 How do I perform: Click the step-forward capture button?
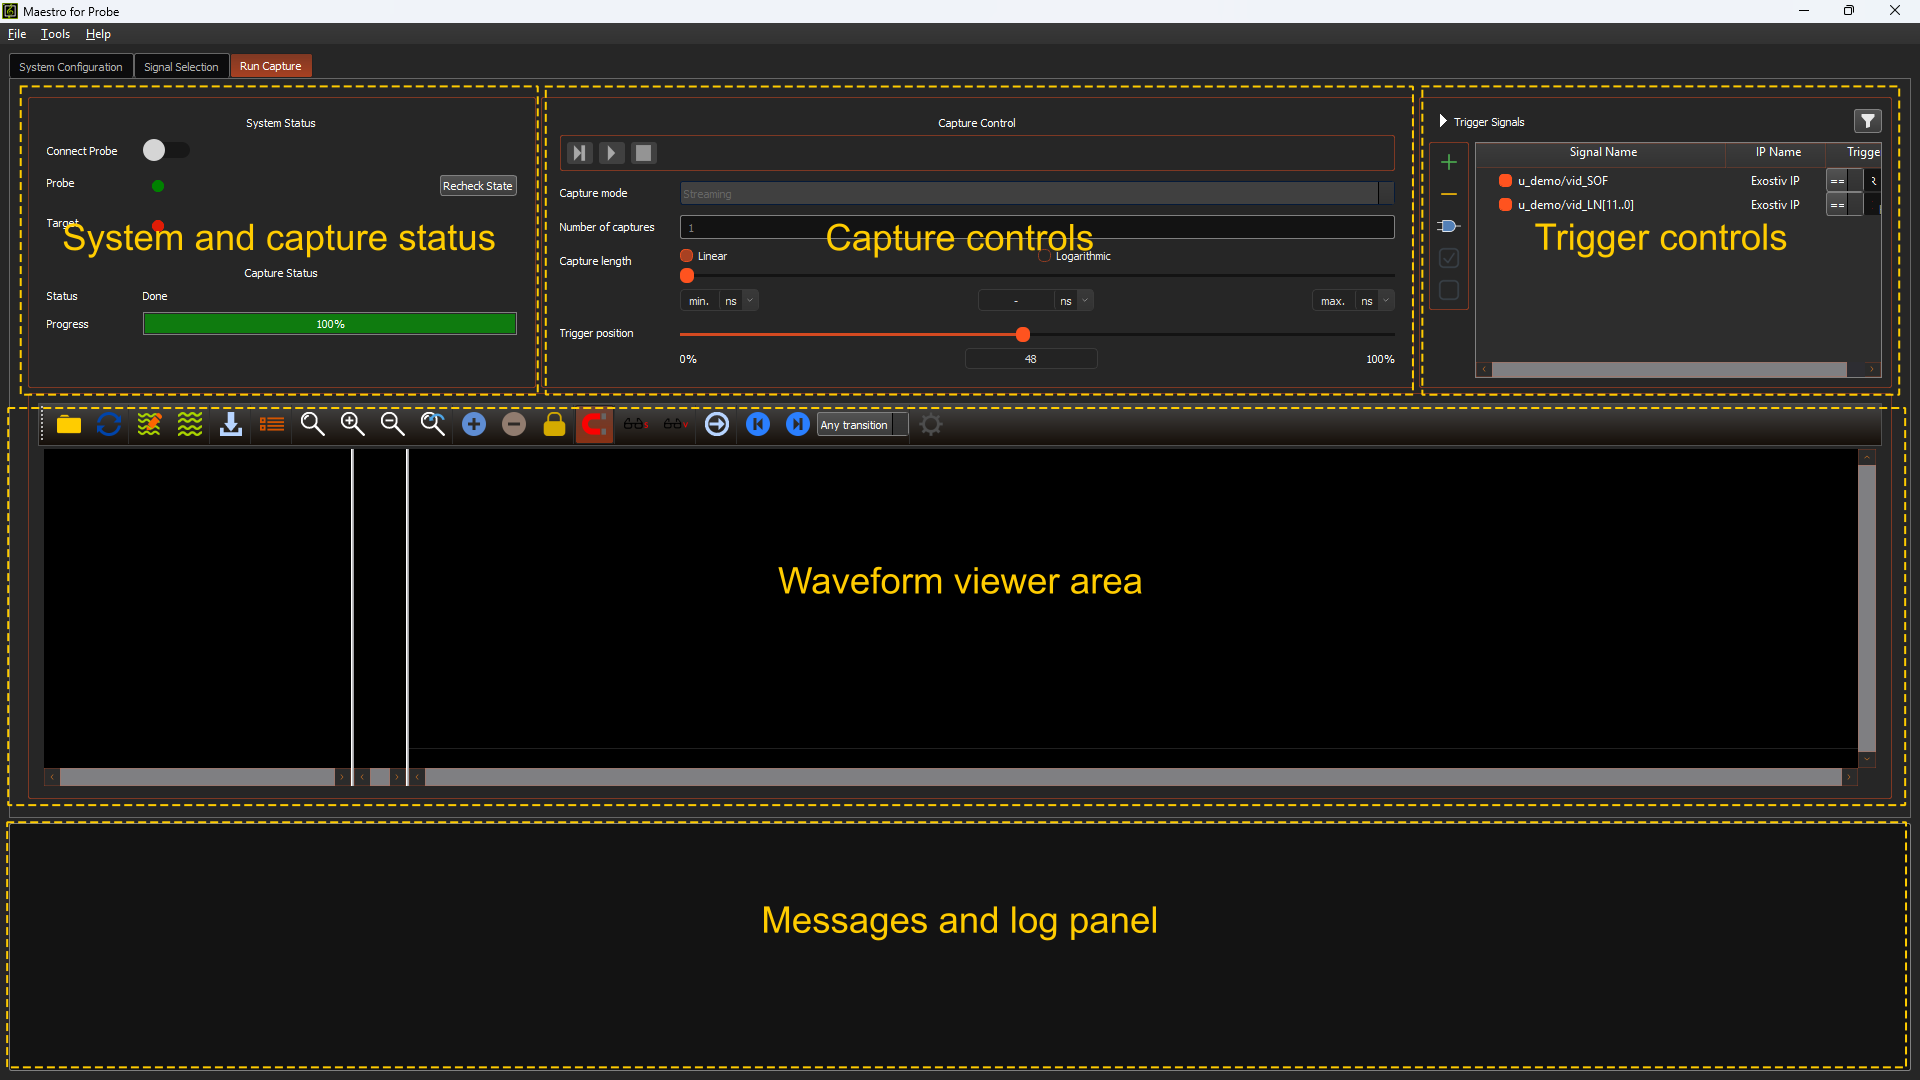coord(579,153)
